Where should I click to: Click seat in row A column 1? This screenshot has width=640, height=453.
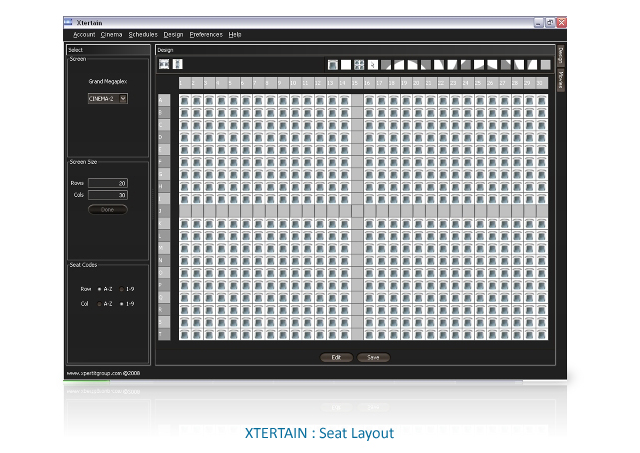tap(184, 100)
